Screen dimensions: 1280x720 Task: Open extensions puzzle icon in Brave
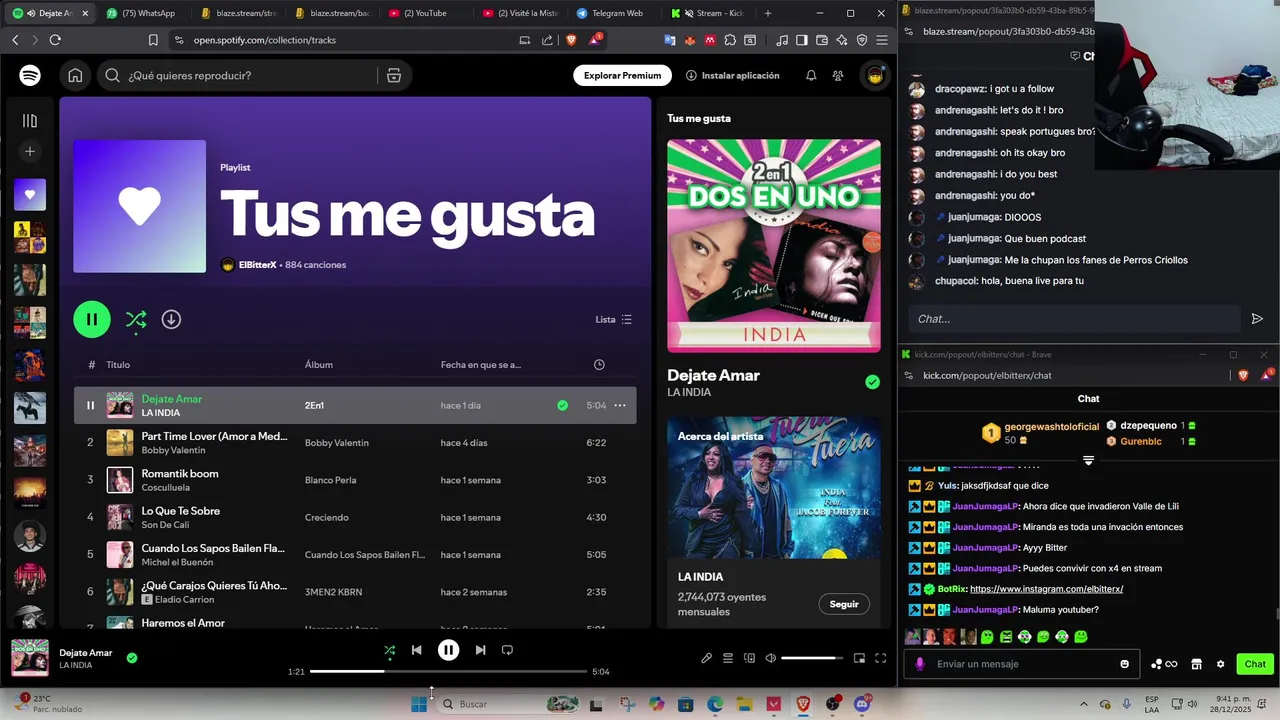coord(730,40)
